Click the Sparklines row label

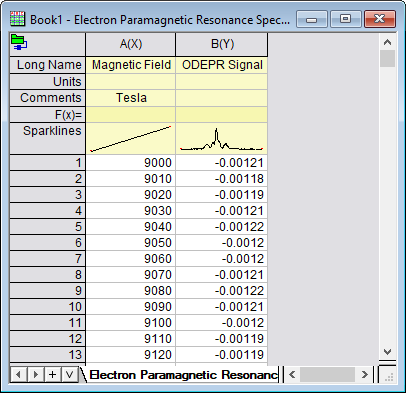pyautogui.click(x=47, y=138)
